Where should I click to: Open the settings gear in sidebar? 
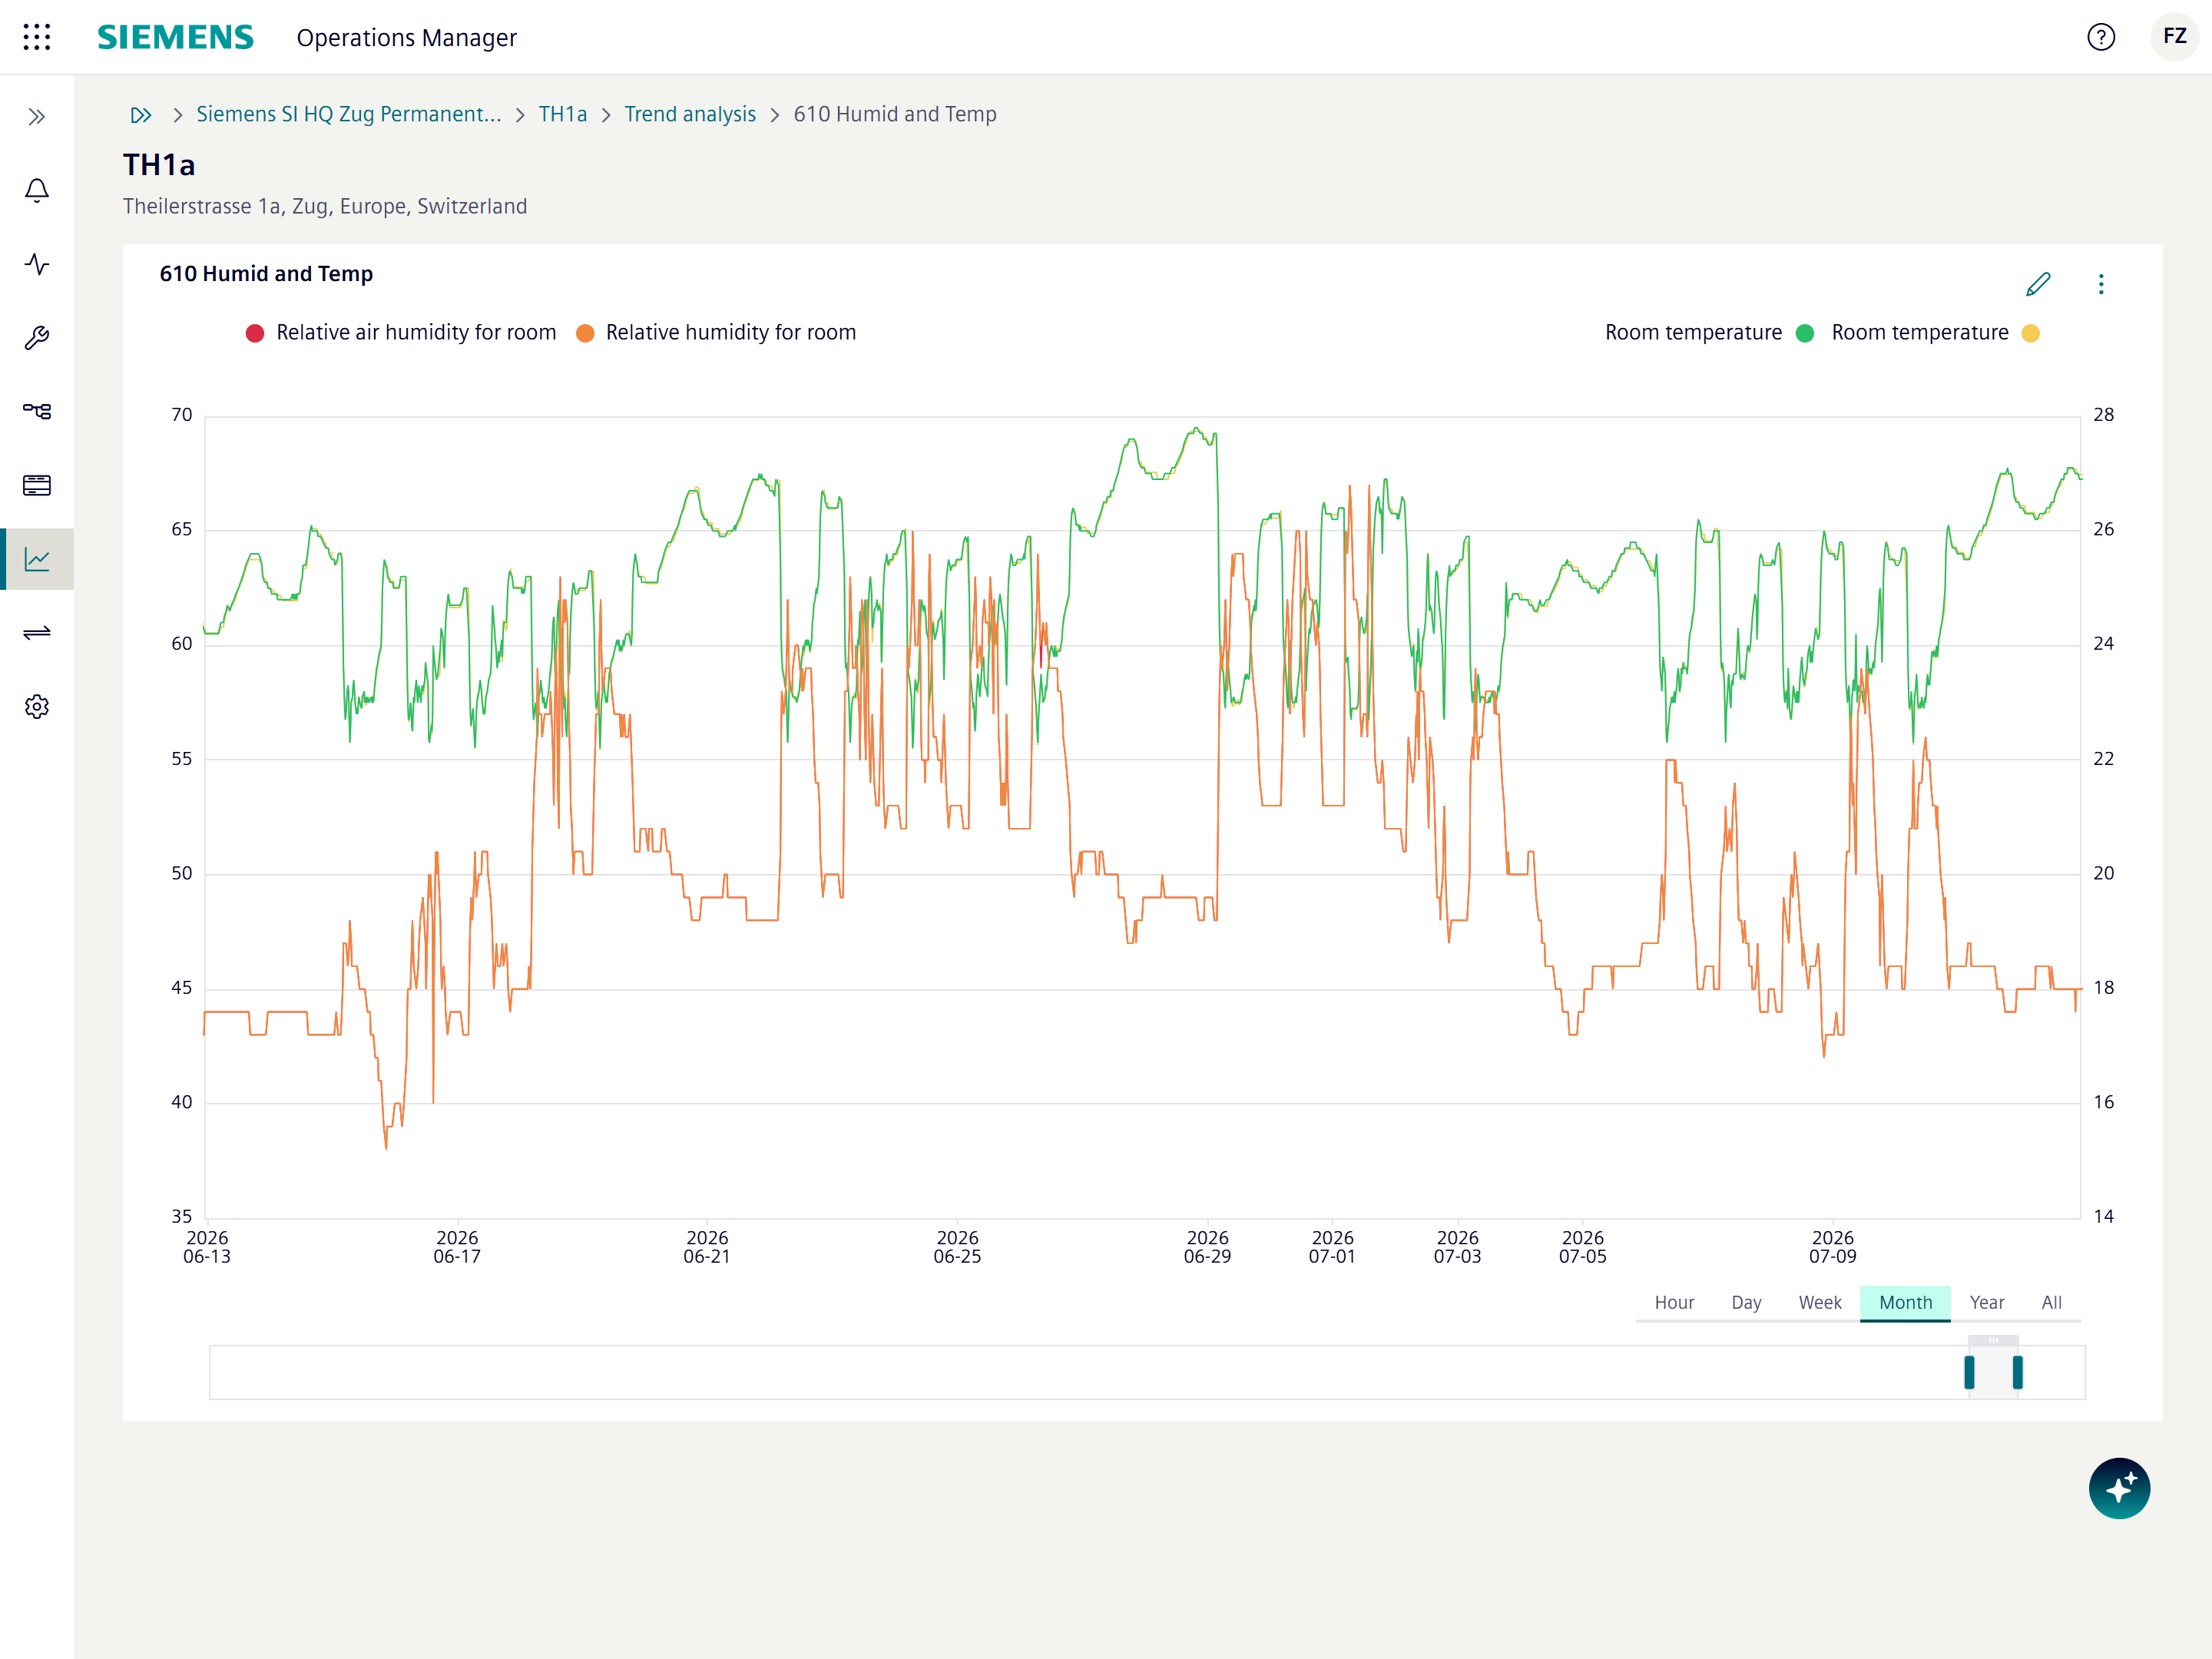click(37, 707)
